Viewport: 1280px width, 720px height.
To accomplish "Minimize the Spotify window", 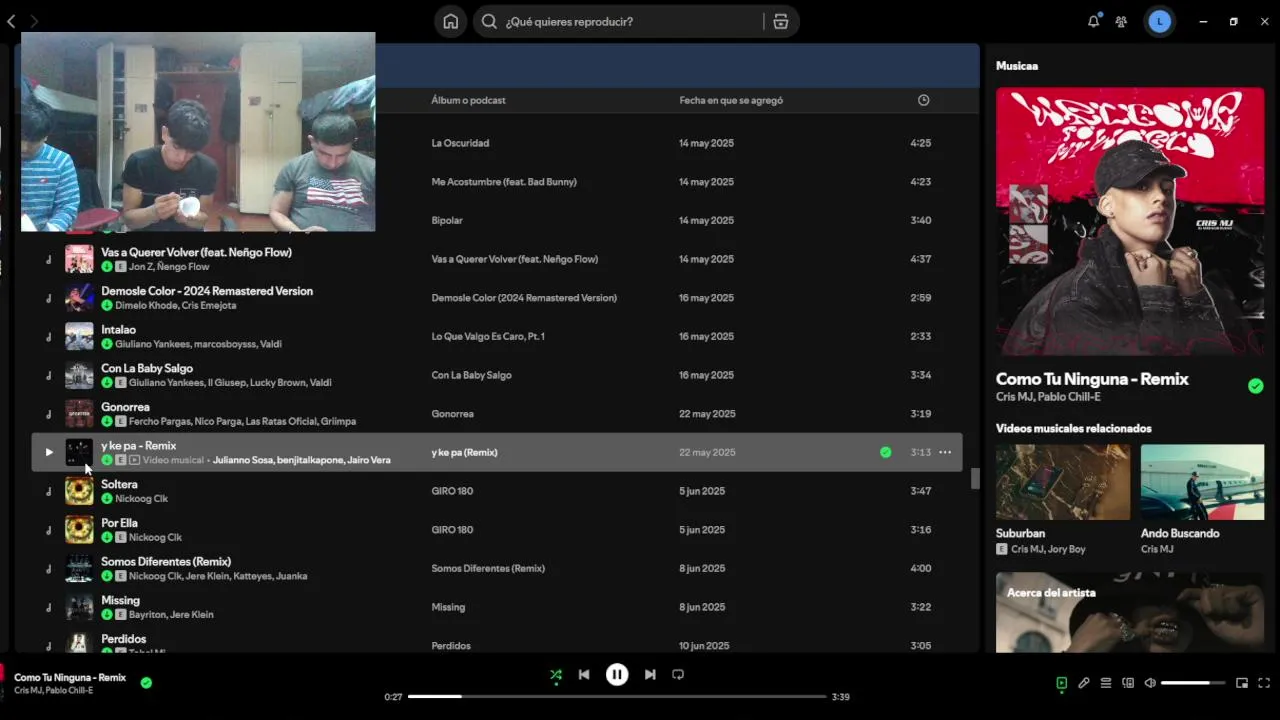I will (1203, 21).
